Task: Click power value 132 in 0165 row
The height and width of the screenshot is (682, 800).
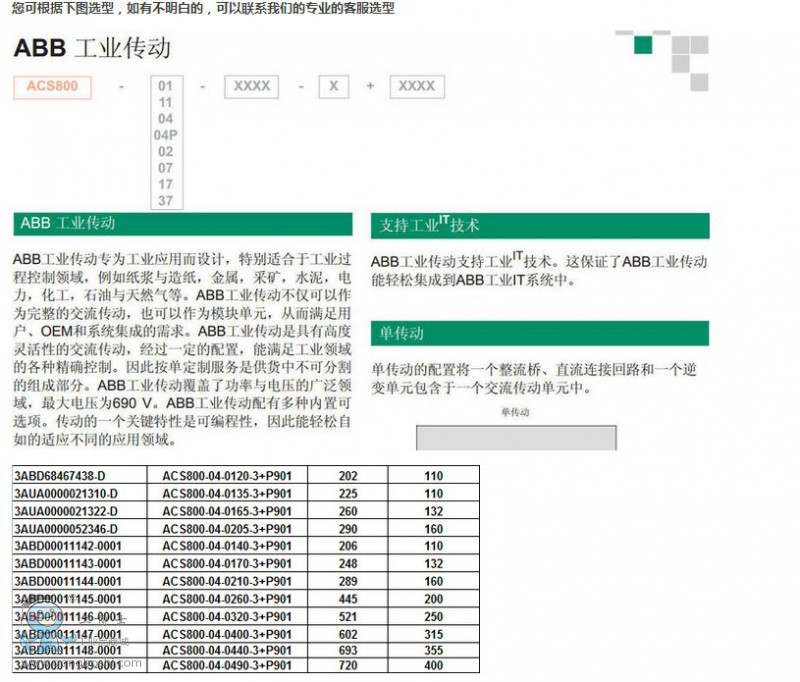Action: [434, 511]
